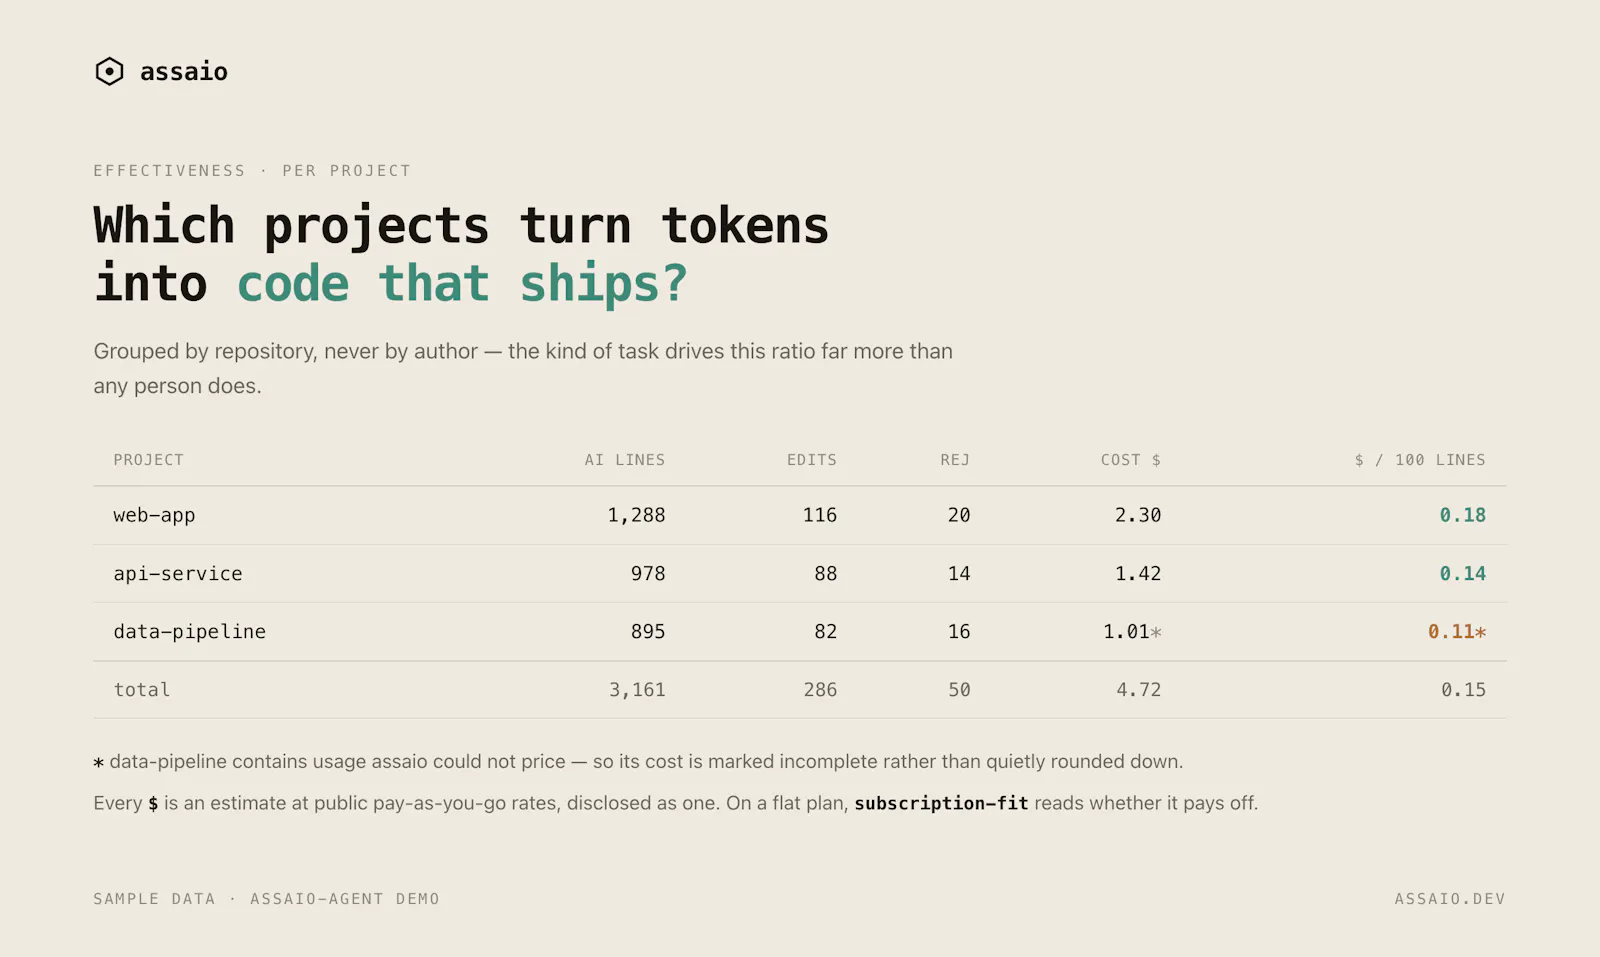The image size is (1600, 957).
Task: Open the data-pipeline project row
Action: click(x=800, y=632)
